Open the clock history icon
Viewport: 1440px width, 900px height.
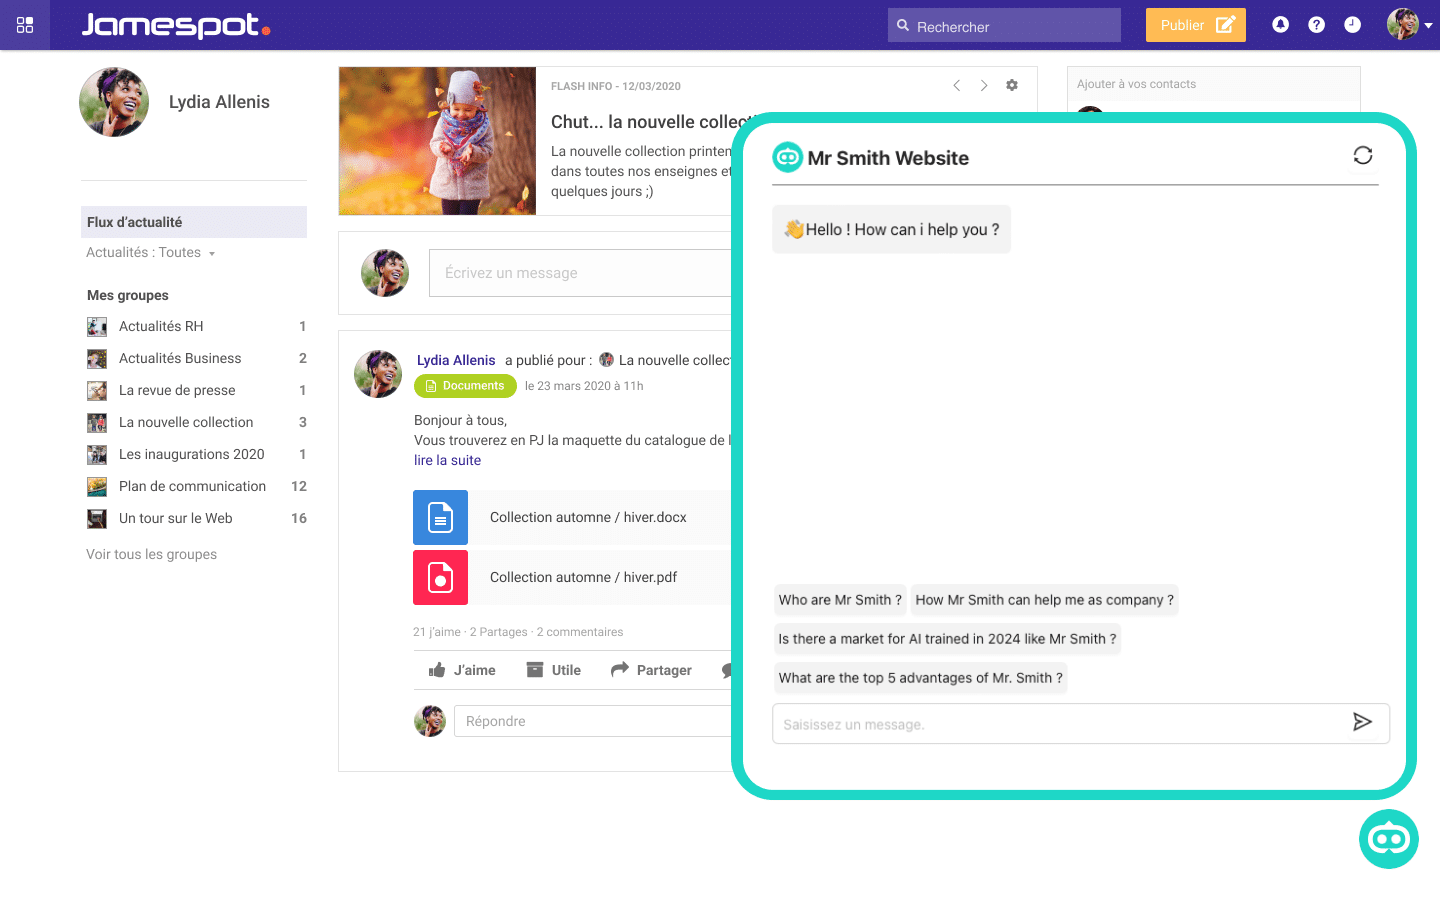[1352, 25]
